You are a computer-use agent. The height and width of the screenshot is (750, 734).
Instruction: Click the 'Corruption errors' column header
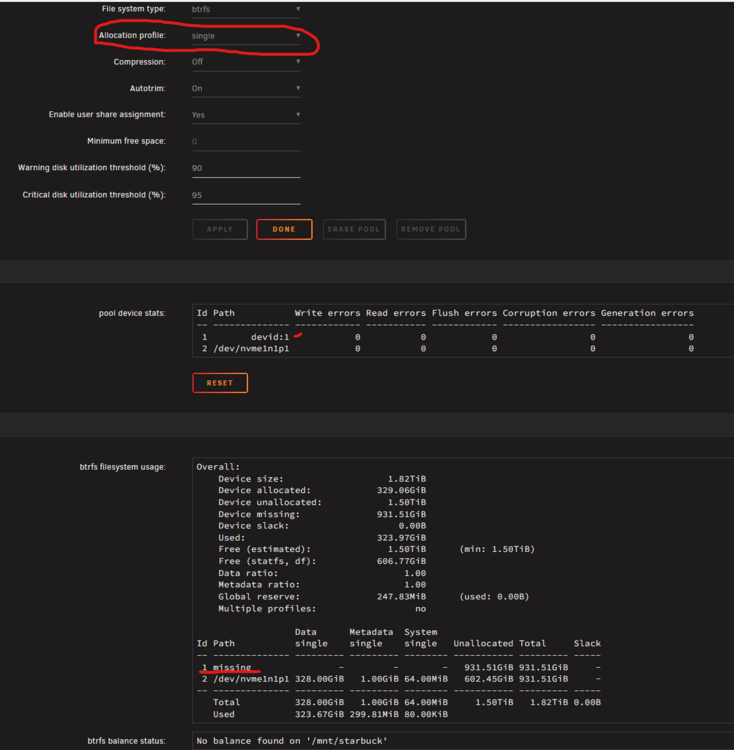tap(548, 313)
